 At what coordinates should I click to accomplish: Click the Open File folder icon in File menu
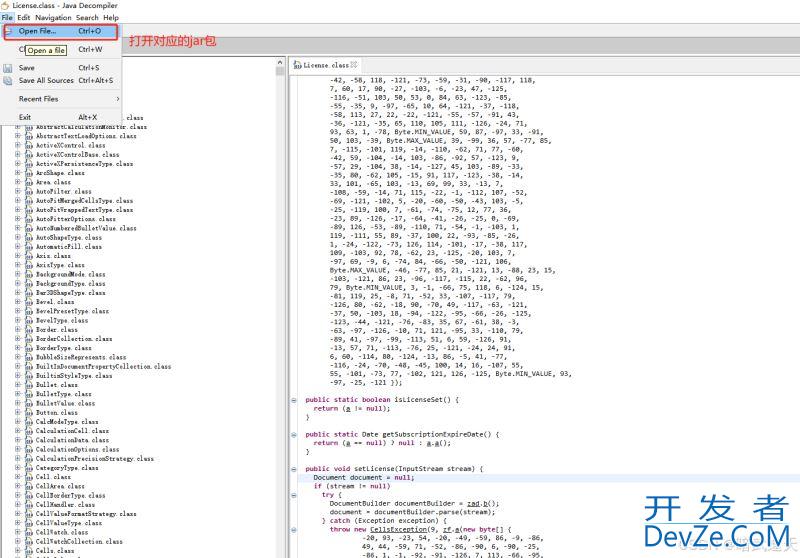(8, 31)
